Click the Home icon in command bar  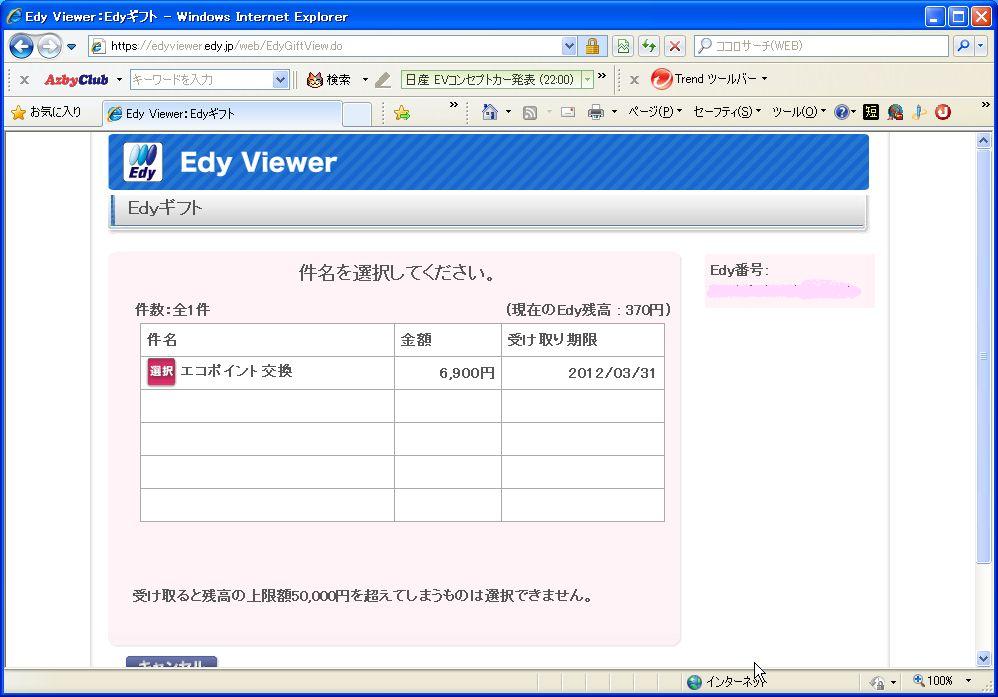click(x=489, y=112)
